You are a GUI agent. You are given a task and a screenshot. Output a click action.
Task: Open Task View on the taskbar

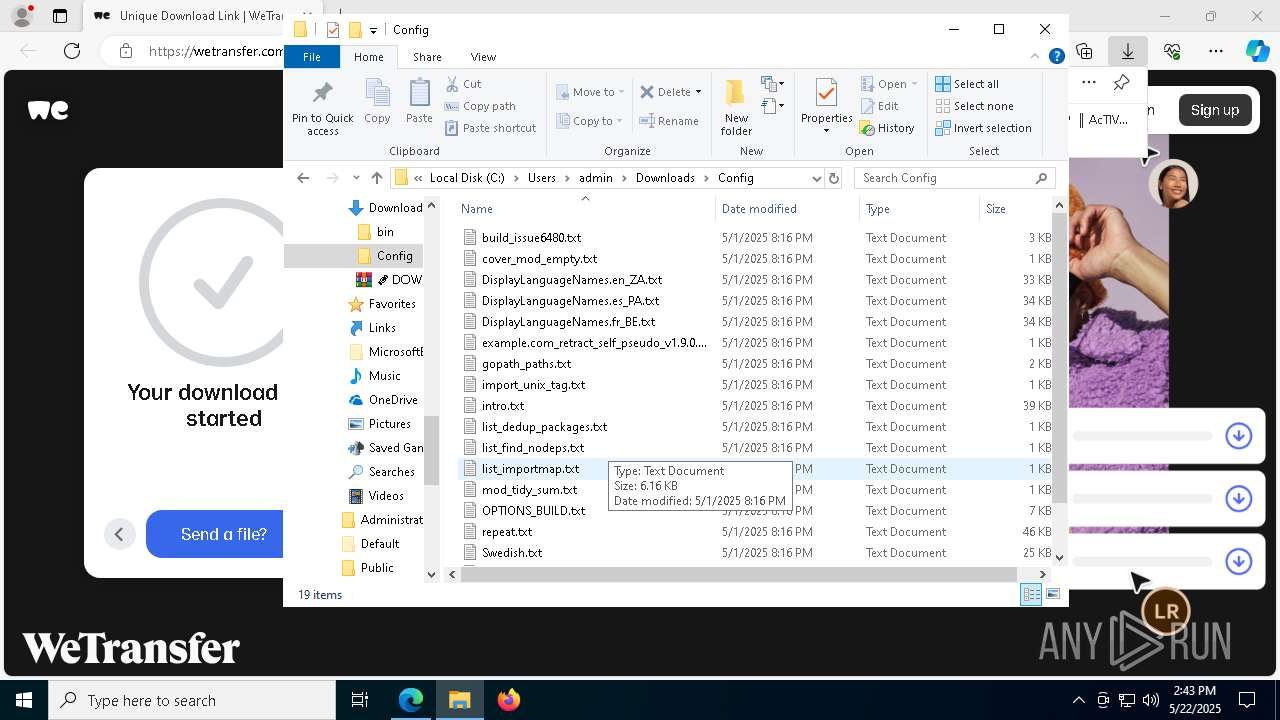(x=360, y=700)
